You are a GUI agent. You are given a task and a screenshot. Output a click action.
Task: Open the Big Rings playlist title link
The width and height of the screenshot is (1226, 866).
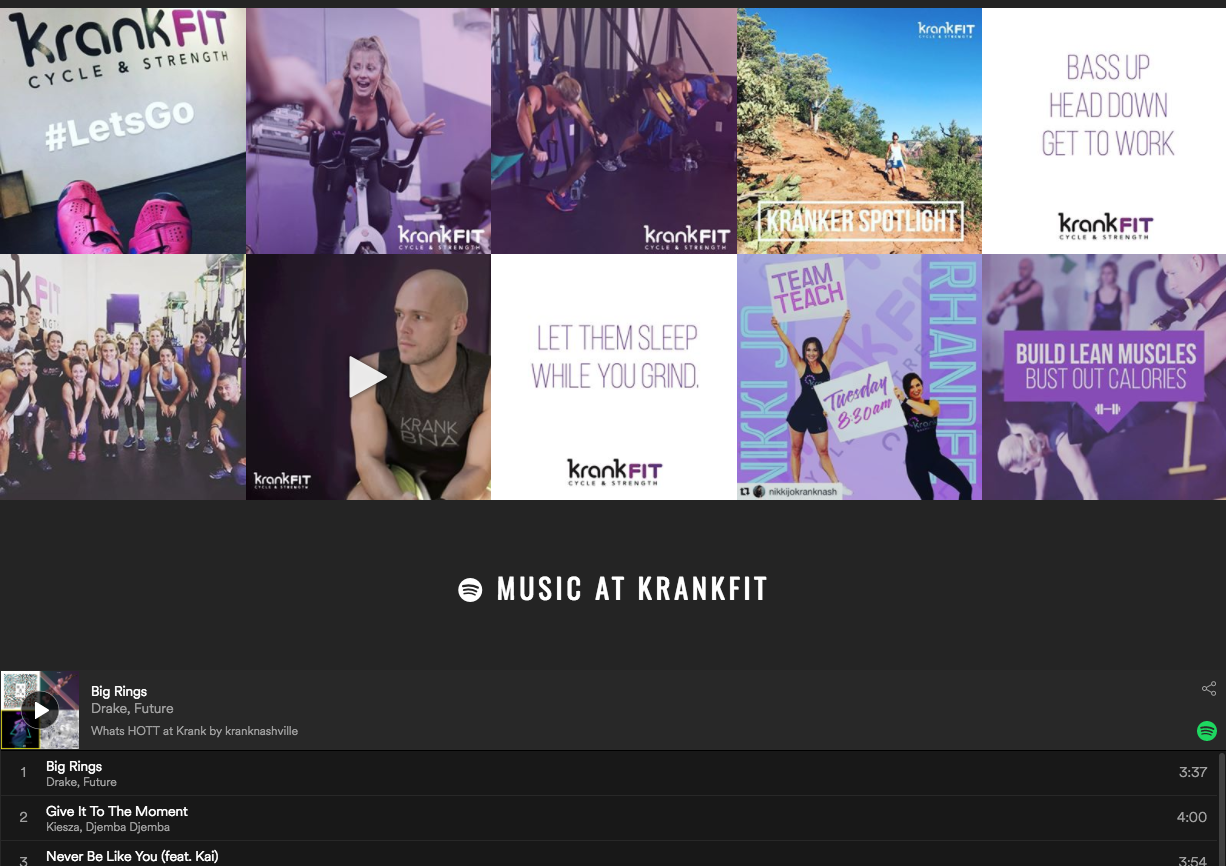pos(118,691)
